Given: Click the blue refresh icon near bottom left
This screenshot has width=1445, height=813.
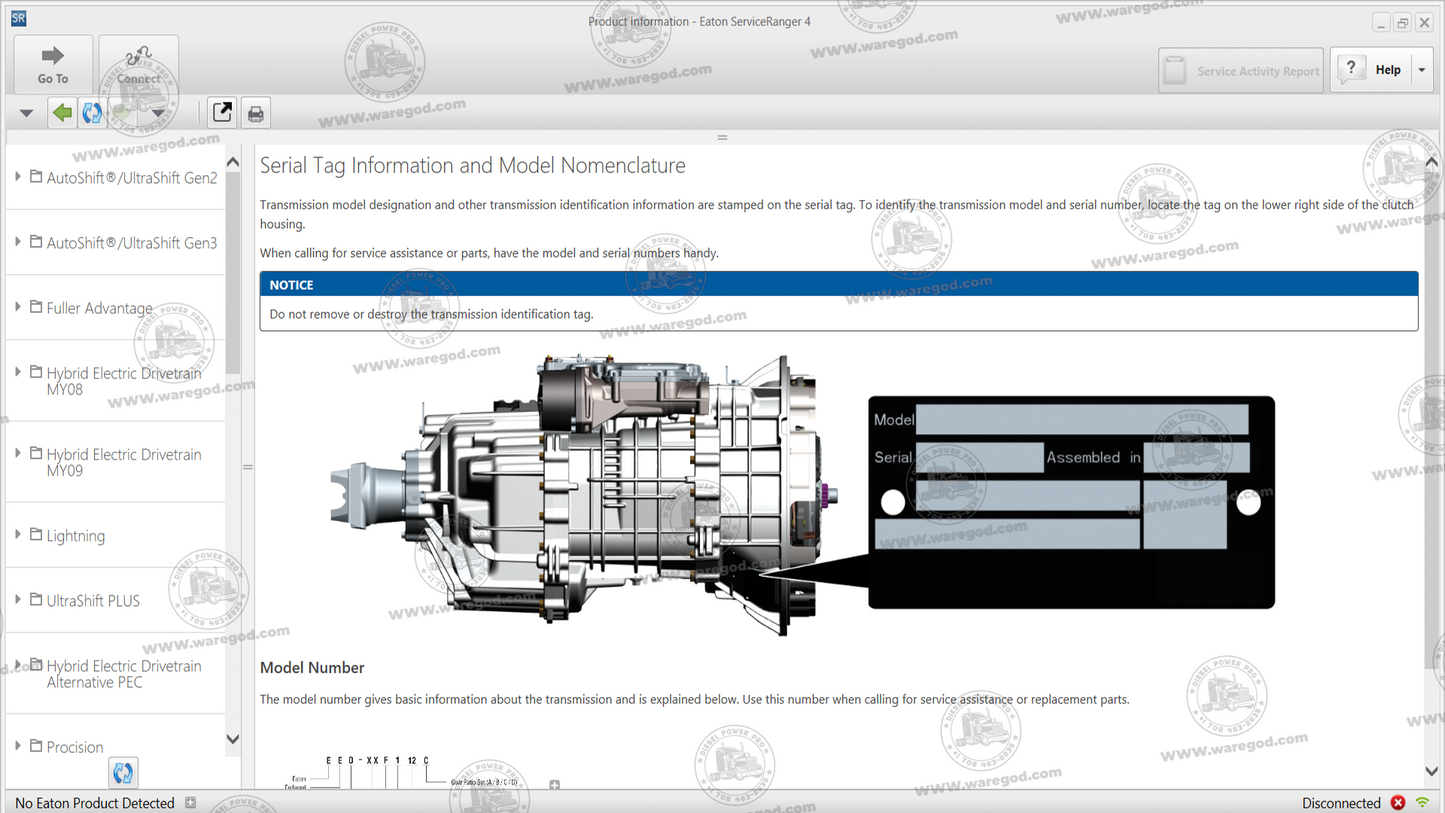Looking at the screenshot, I should (122, 772).
